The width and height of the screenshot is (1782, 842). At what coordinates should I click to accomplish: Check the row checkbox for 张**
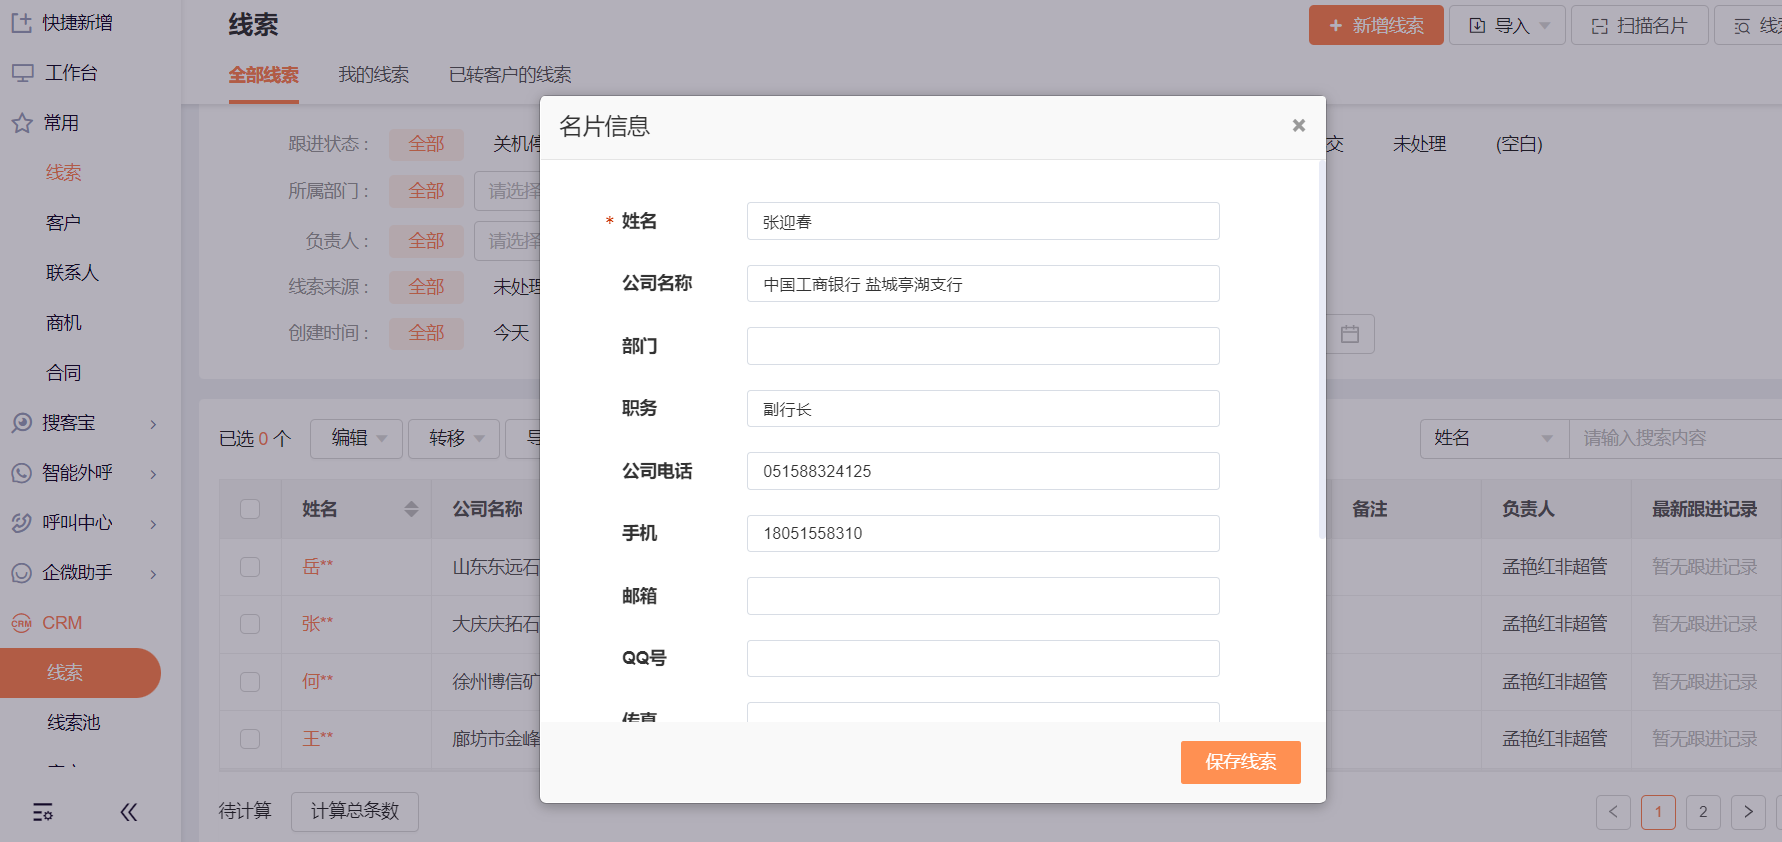click(250, 624)
